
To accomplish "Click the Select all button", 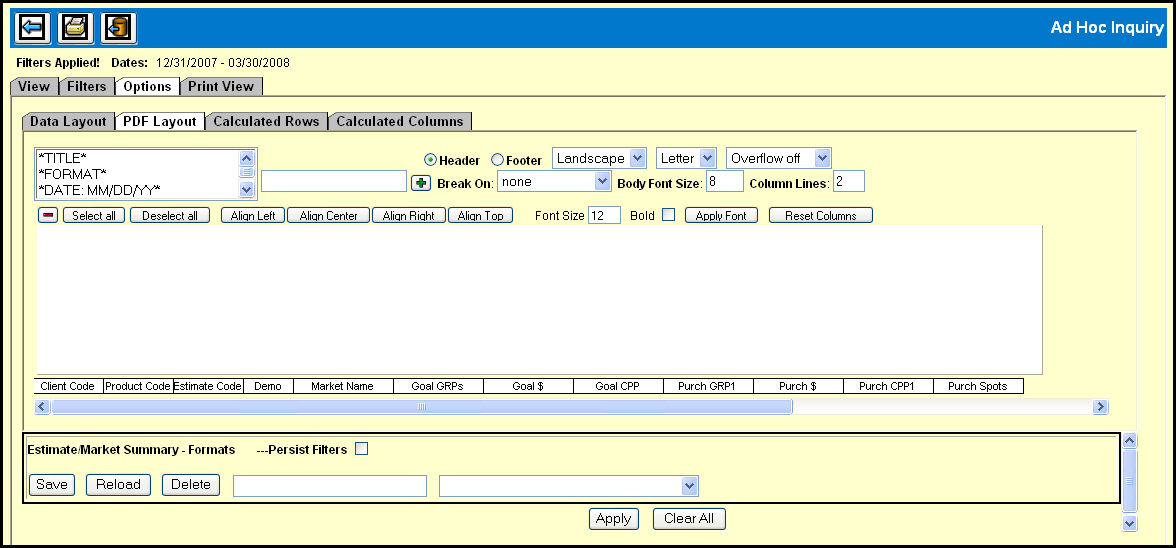I will point(94,216).
